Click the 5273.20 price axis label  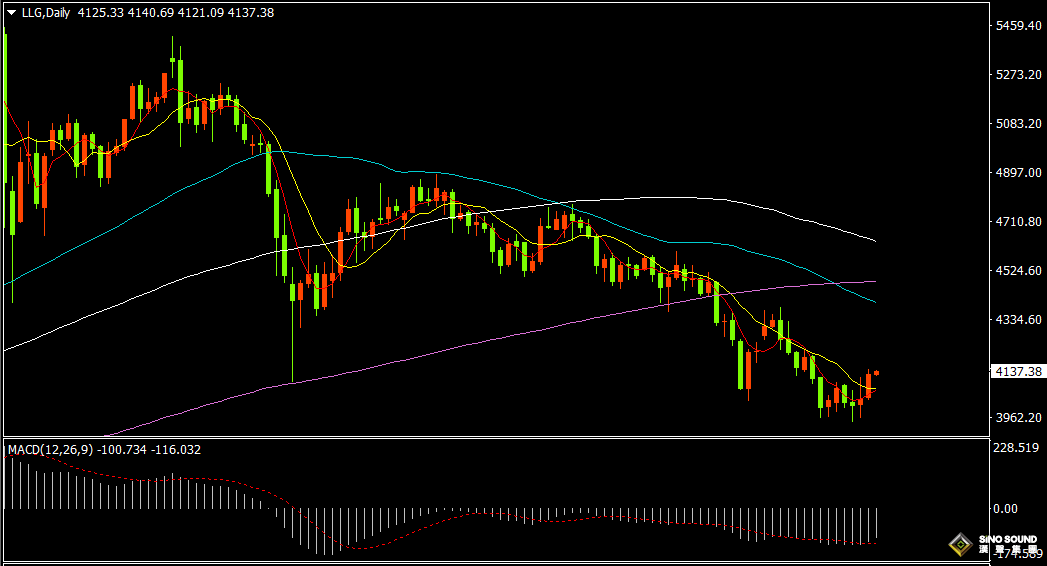(1018, 74)
